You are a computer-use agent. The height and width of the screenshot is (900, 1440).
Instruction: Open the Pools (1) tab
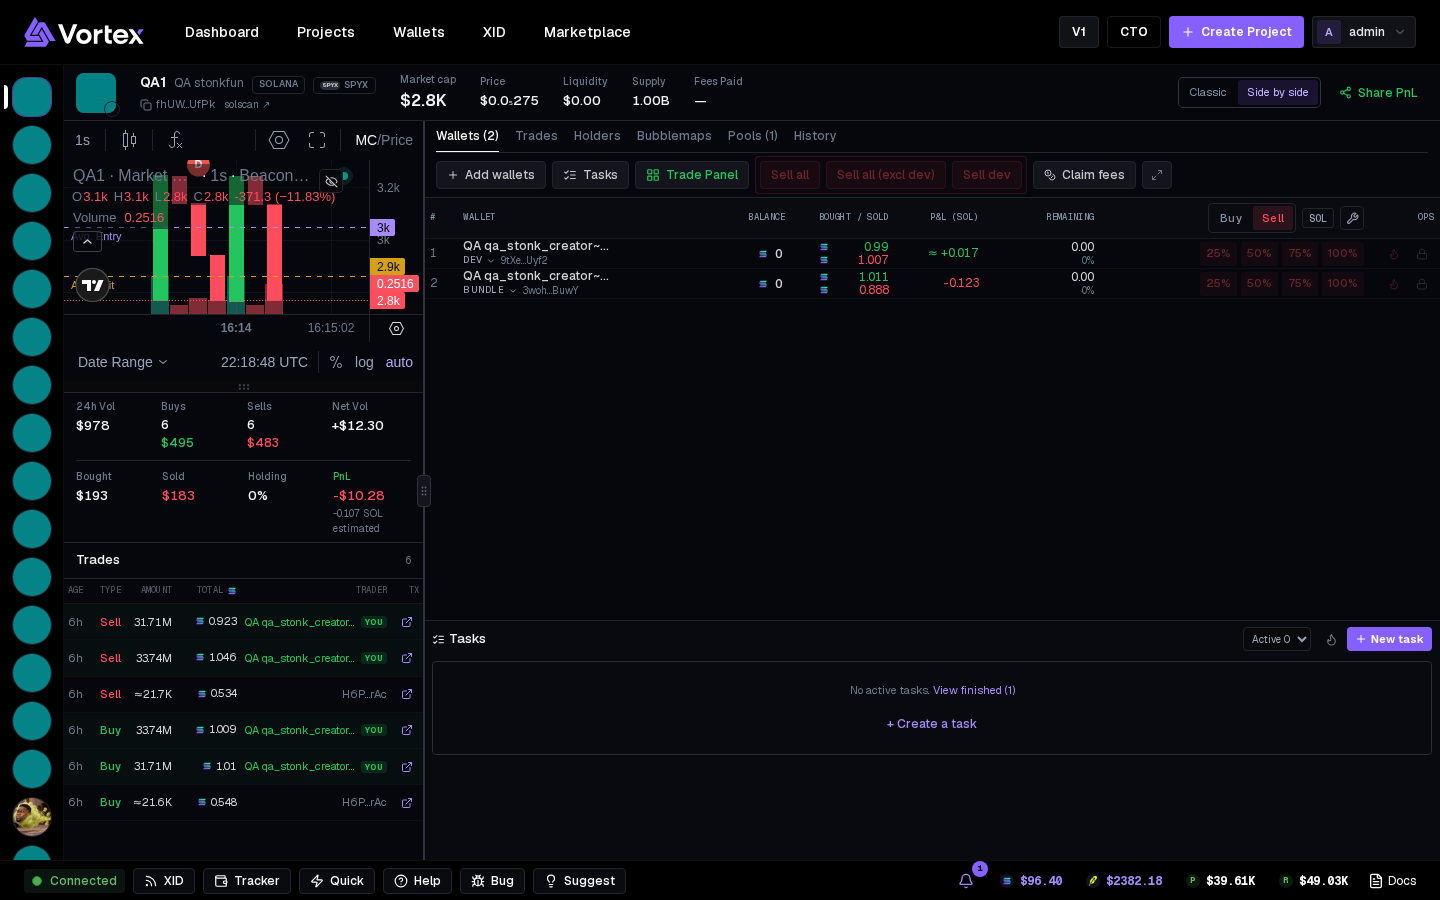coord(752,136)
